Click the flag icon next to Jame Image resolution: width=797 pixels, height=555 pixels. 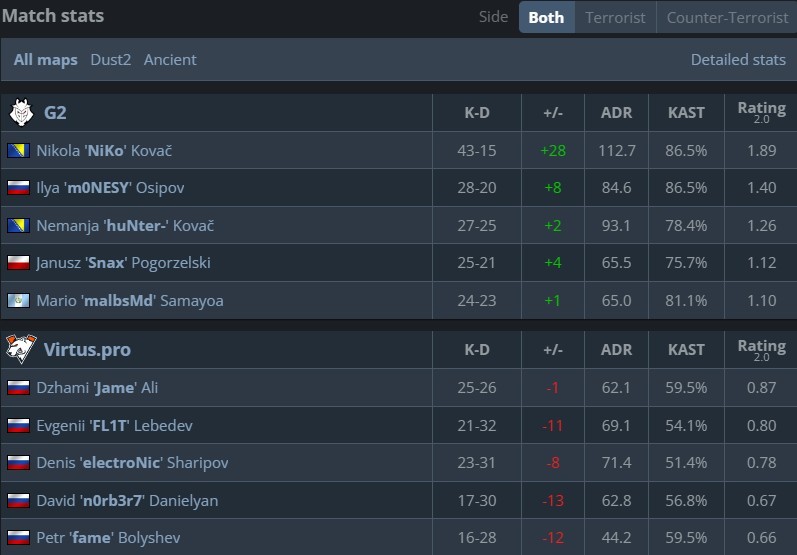tap(17, 388)
